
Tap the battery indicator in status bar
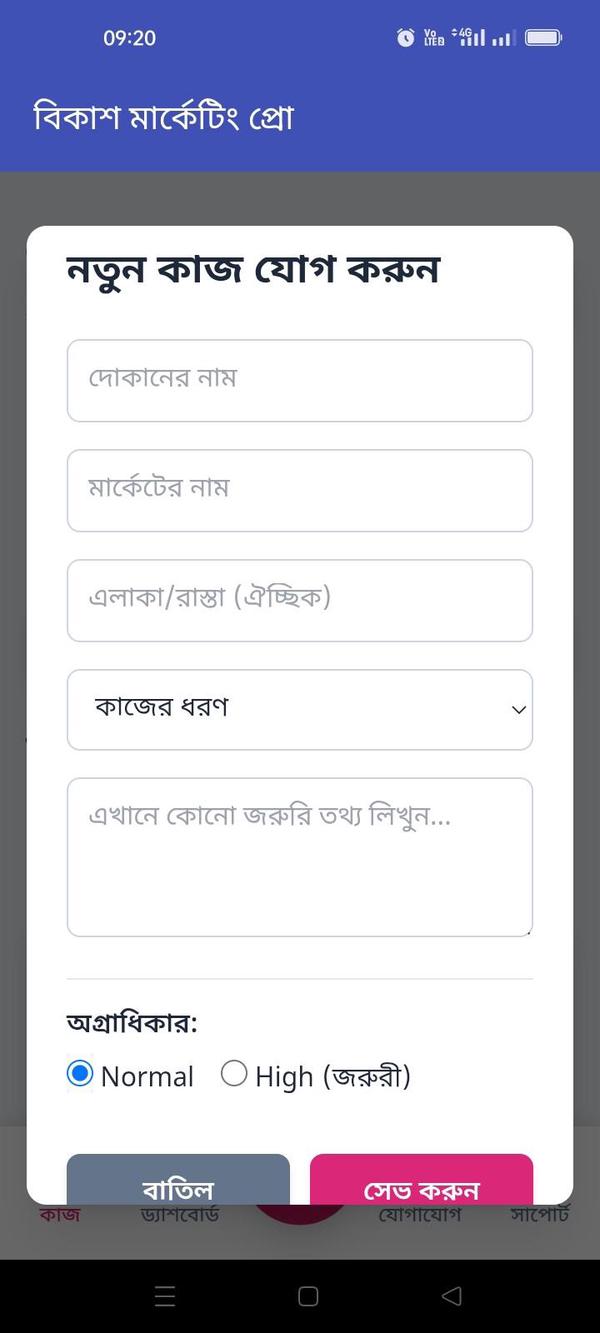click(543, 37)
